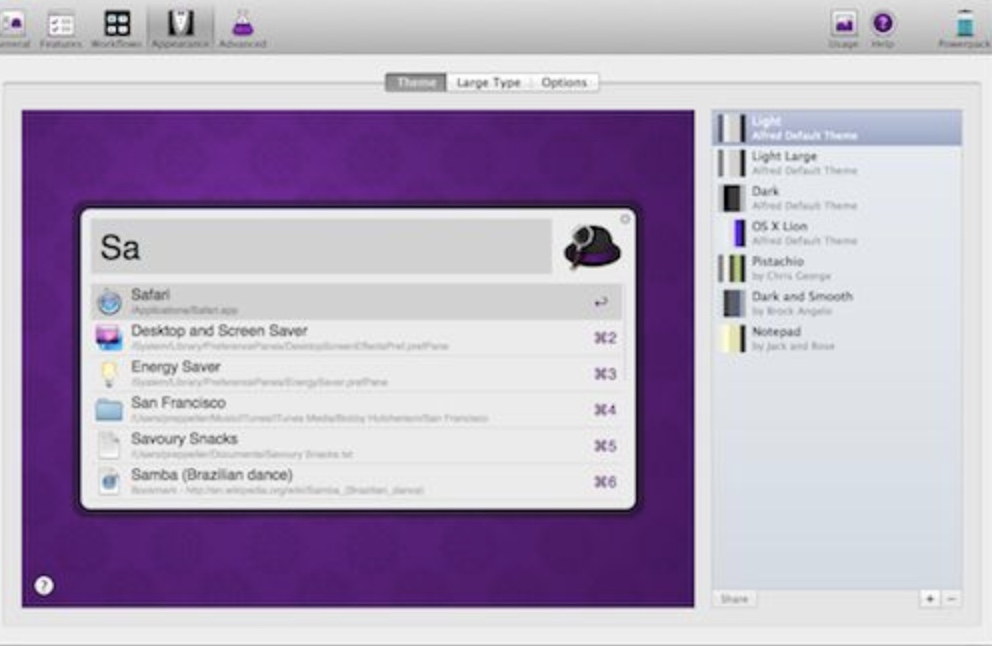992x646 pixels.
Task: Select the Light Large theme
Action: pos(837,163)
